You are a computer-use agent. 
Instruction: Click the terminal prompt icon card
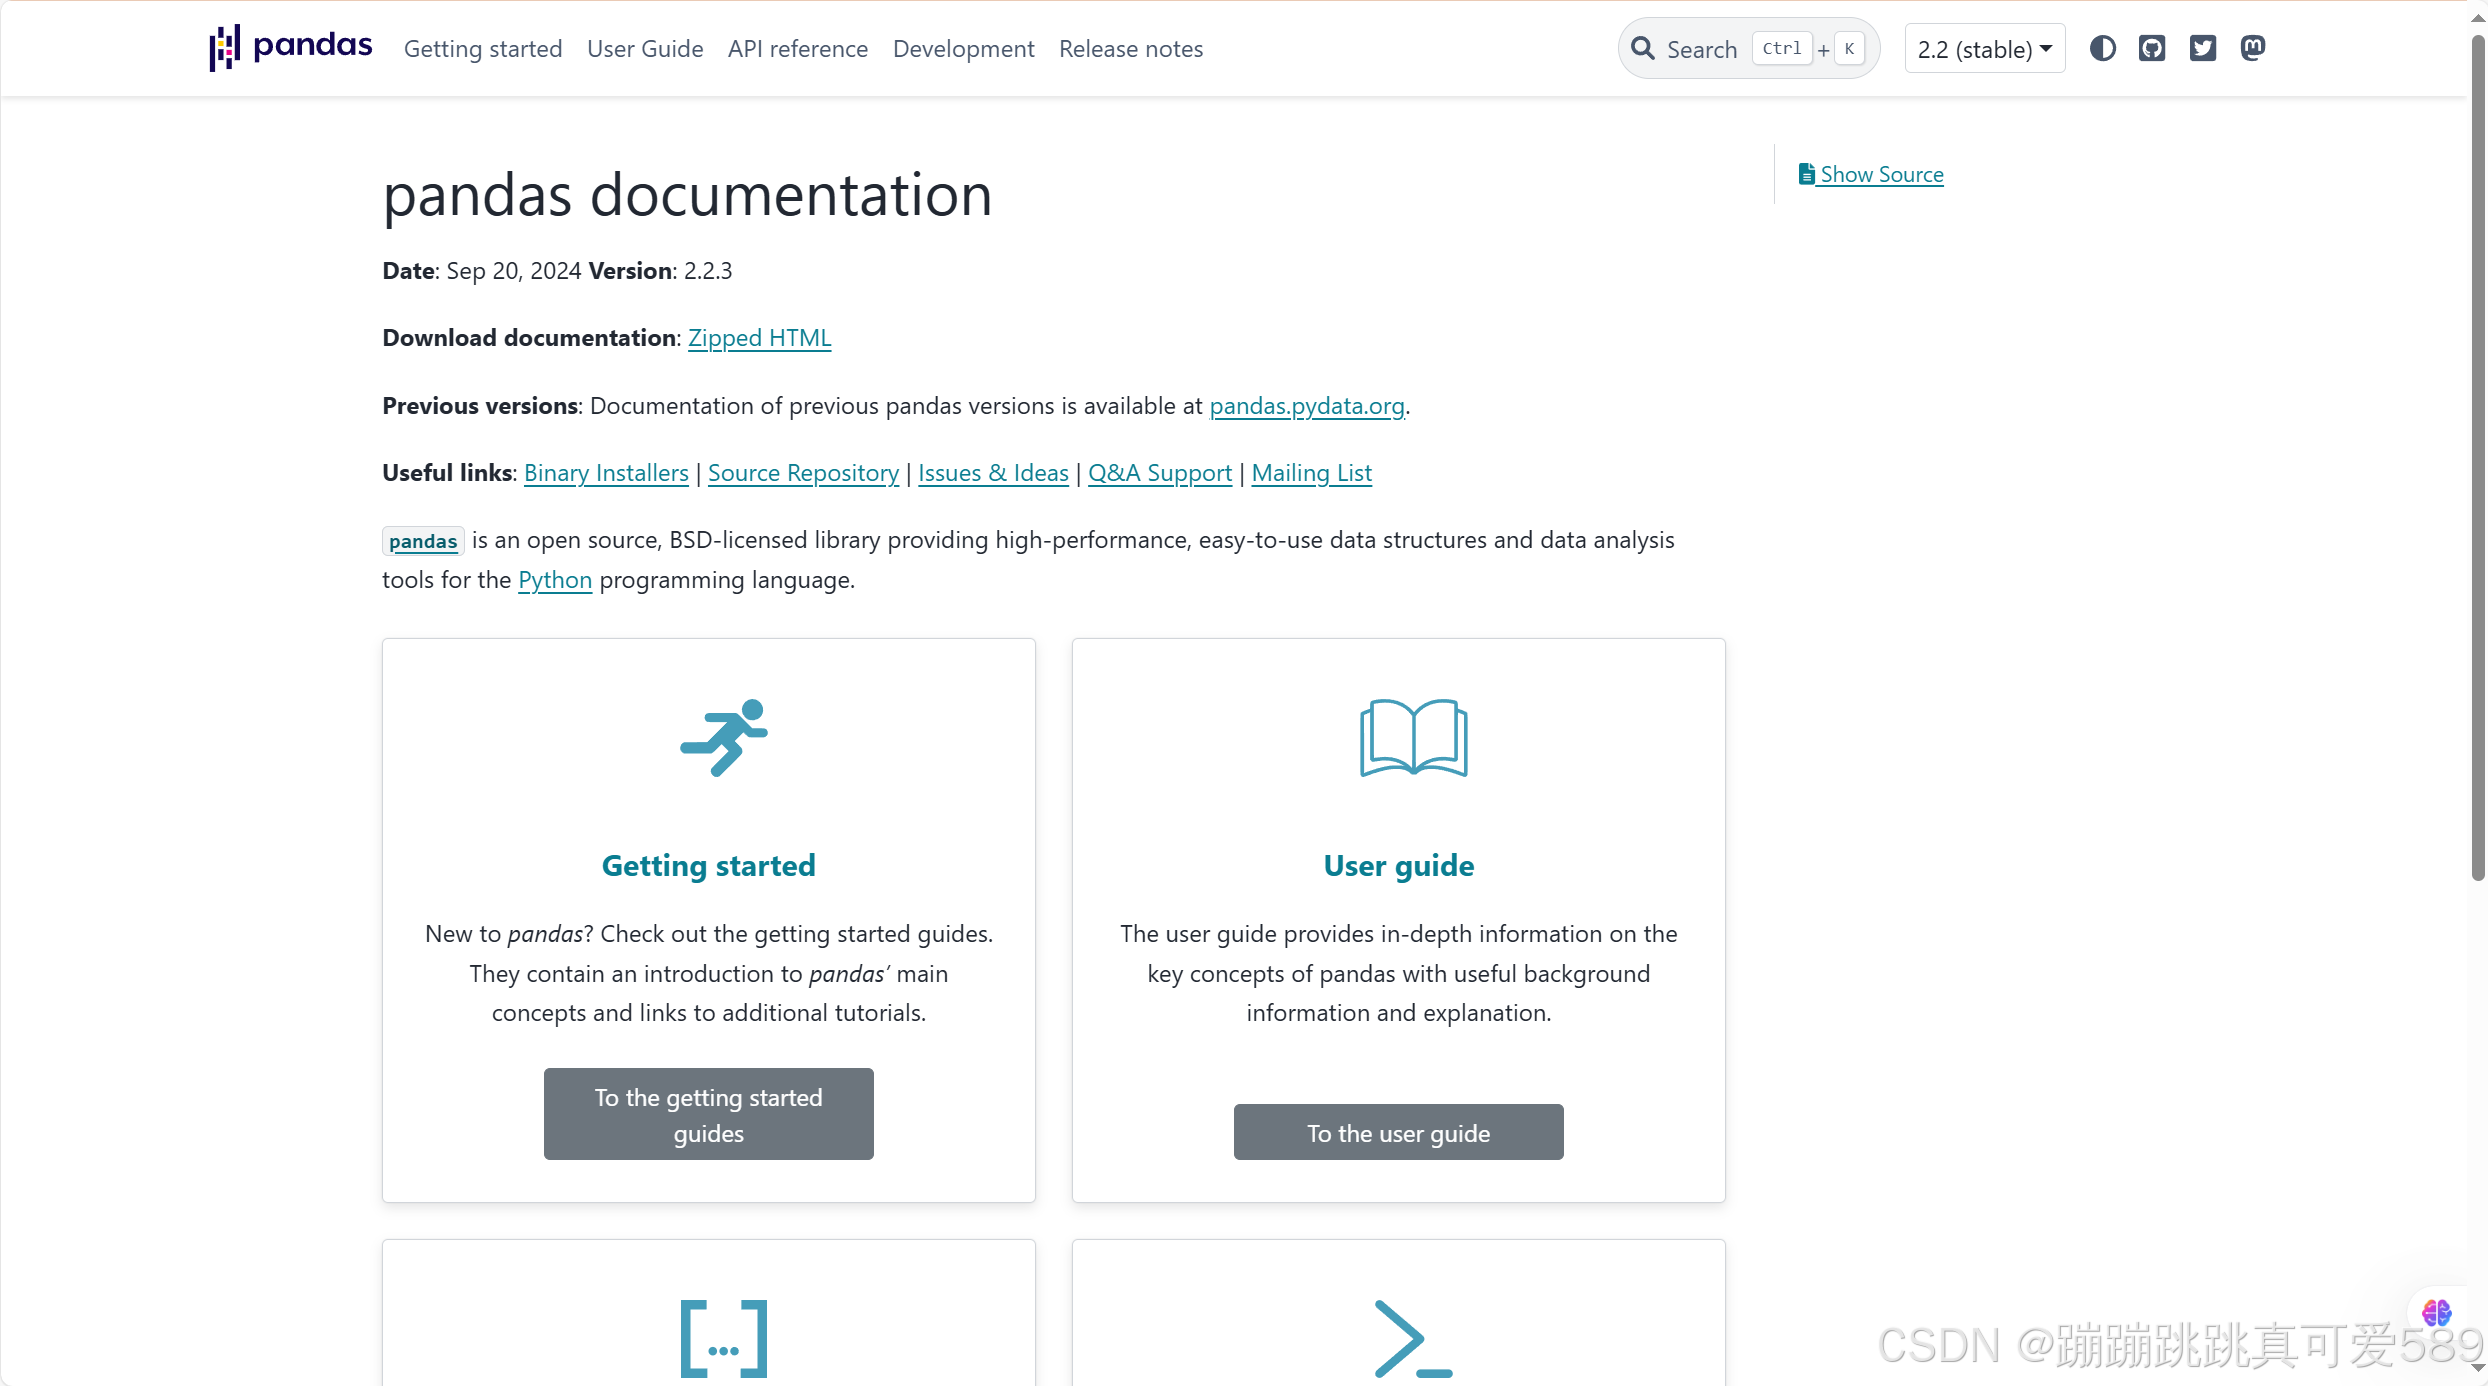(x=1412, y=1338)
